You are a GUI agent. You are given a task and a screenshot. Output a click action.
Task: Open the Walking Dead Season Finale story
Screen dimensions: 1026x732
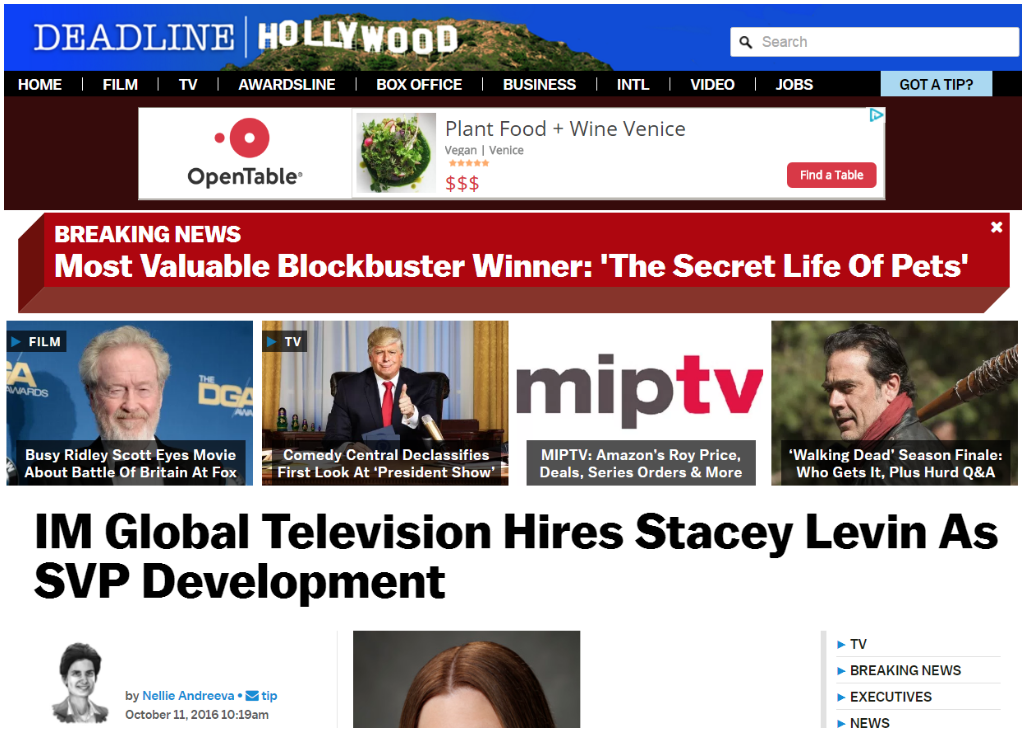pos(894,403)
